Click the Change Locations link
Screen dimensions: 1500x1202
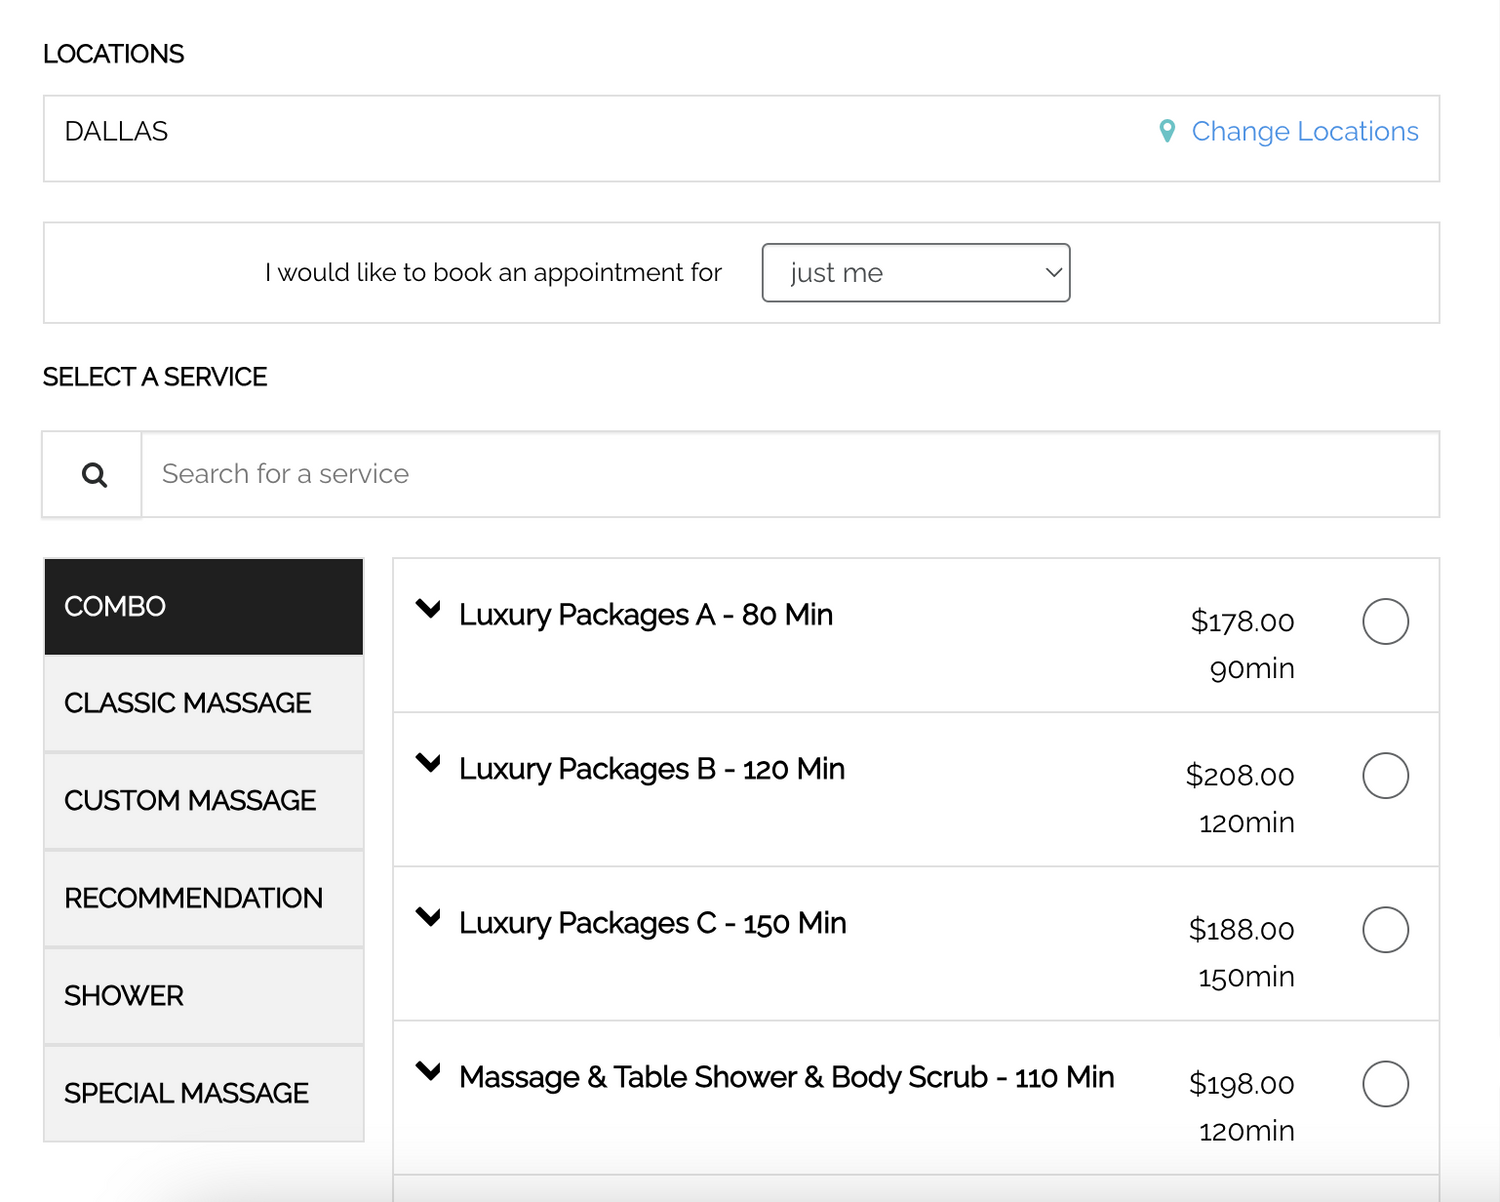[1304, 132]
